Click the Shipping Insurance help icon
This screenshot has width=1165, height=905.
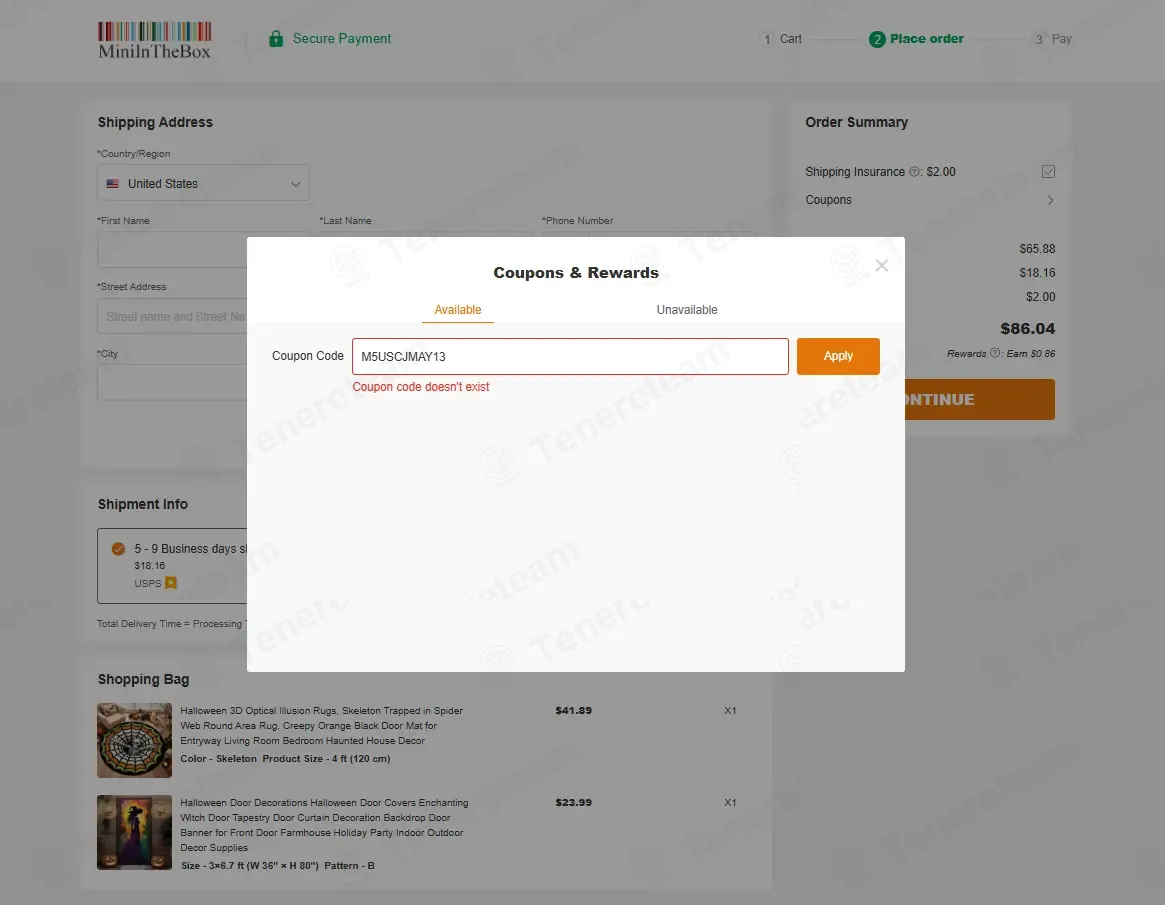coord(915,172)
